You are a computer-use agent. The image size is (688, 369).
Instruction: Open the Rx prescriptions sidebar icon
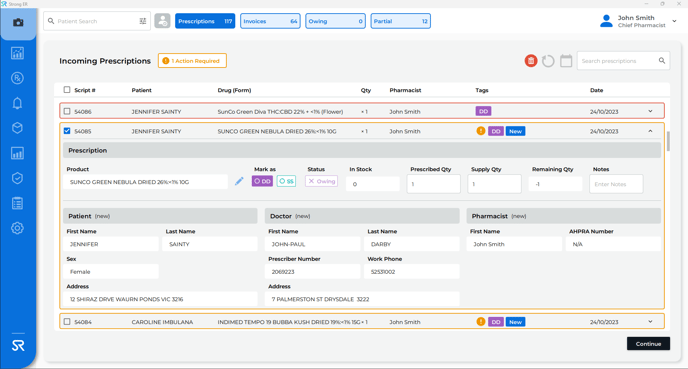coord(18,78)
